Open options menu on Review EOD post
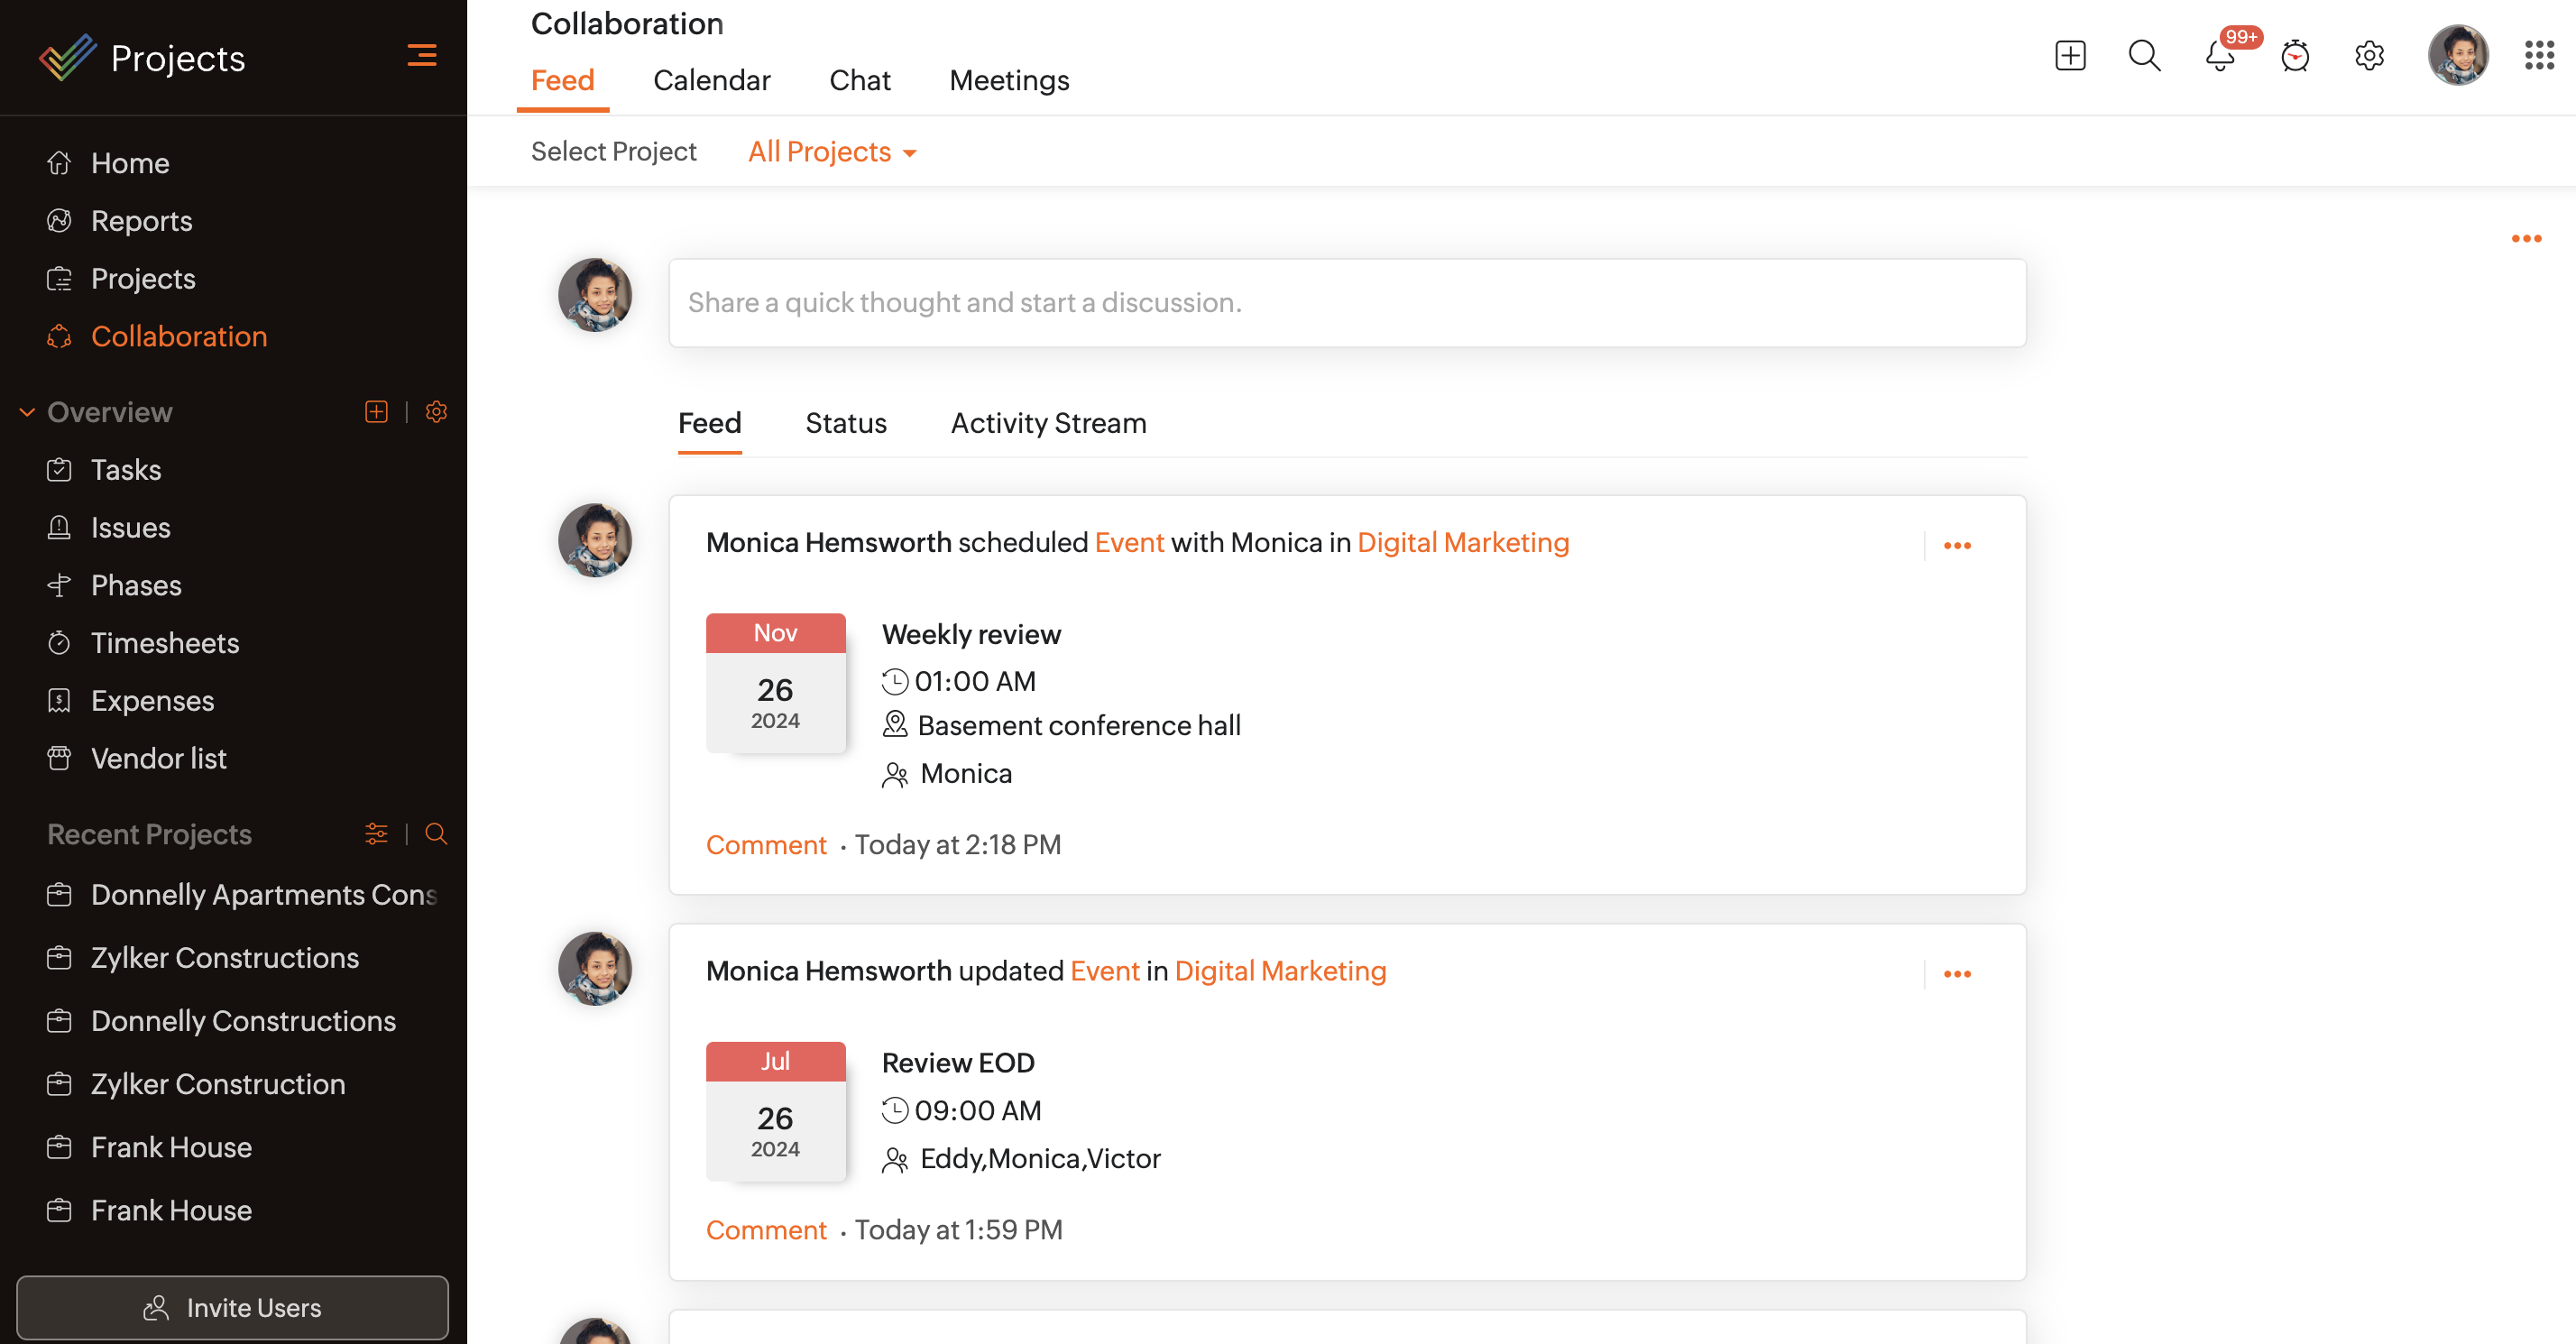This screenshot has height=1344, width=2576. point(1957,974)
